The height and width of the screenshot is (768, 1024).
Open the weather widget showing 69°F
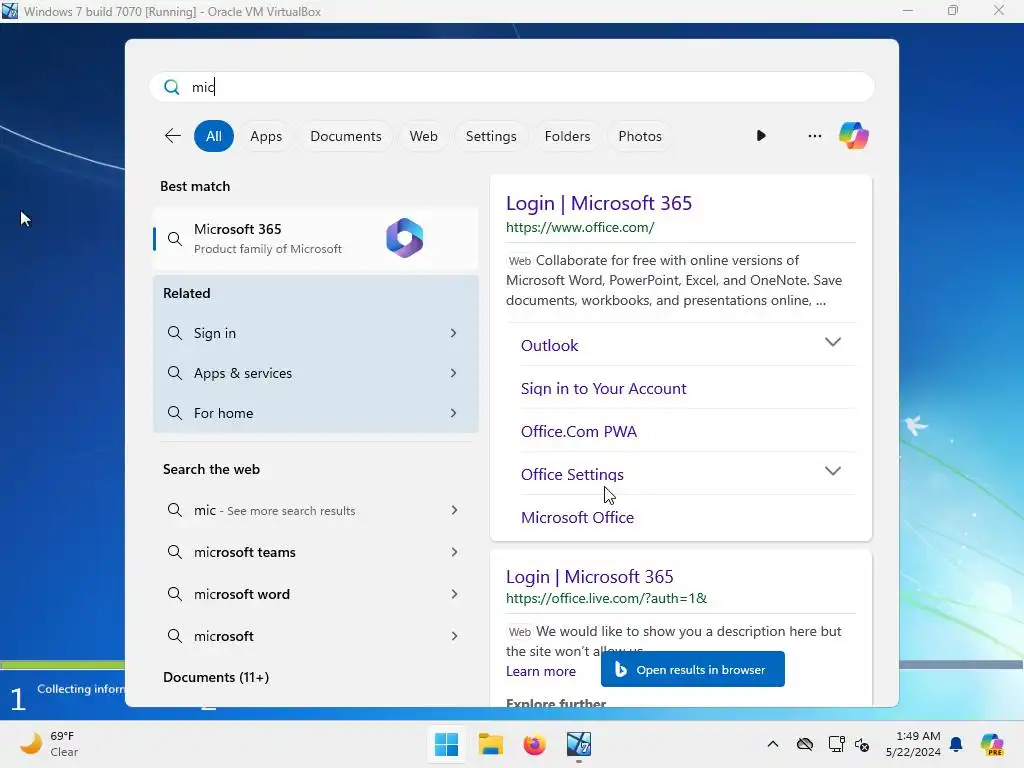pyautogui.click(x=49, y=744)
